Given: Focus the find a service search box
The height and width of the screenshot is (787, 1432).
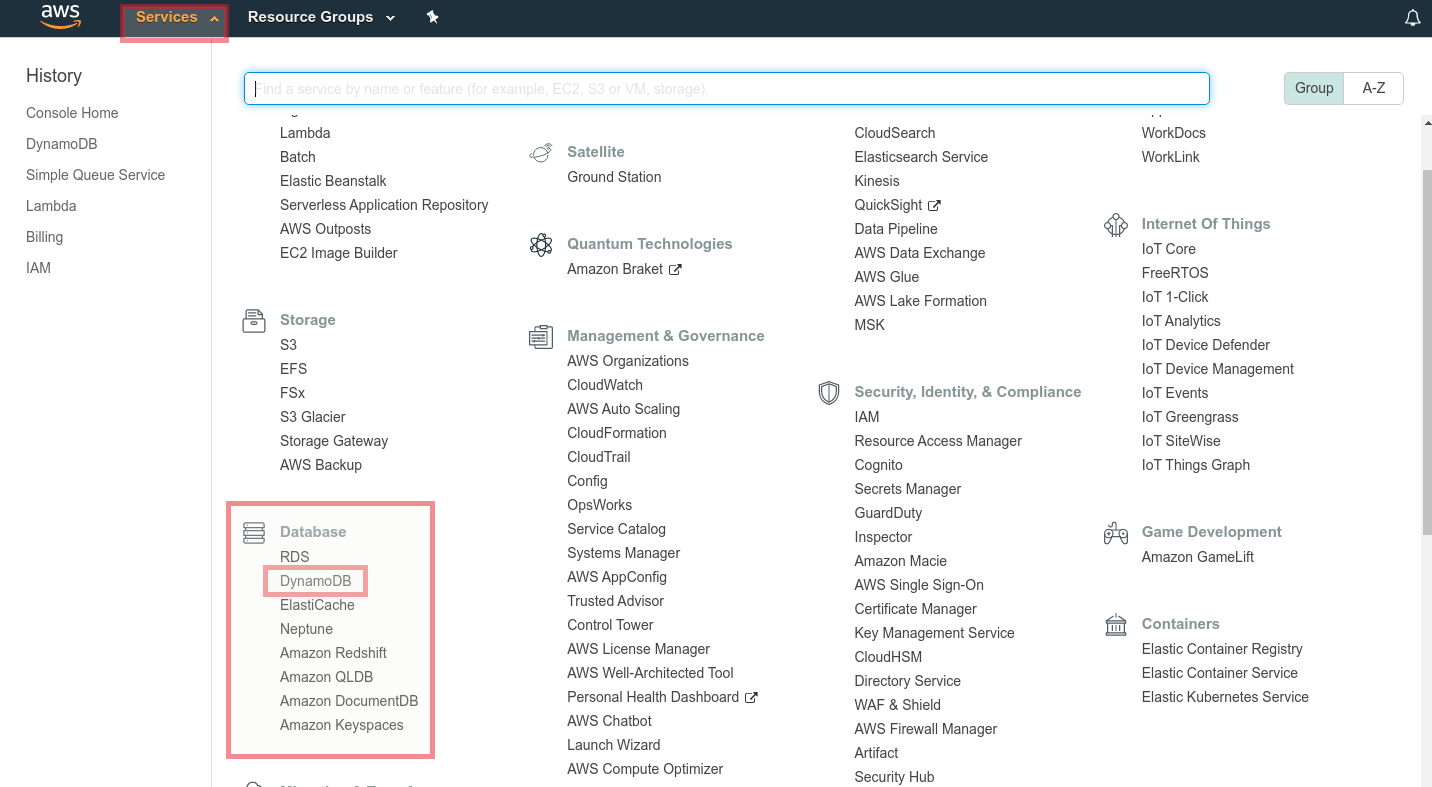Looking at the screenshot, I should 726,89.
